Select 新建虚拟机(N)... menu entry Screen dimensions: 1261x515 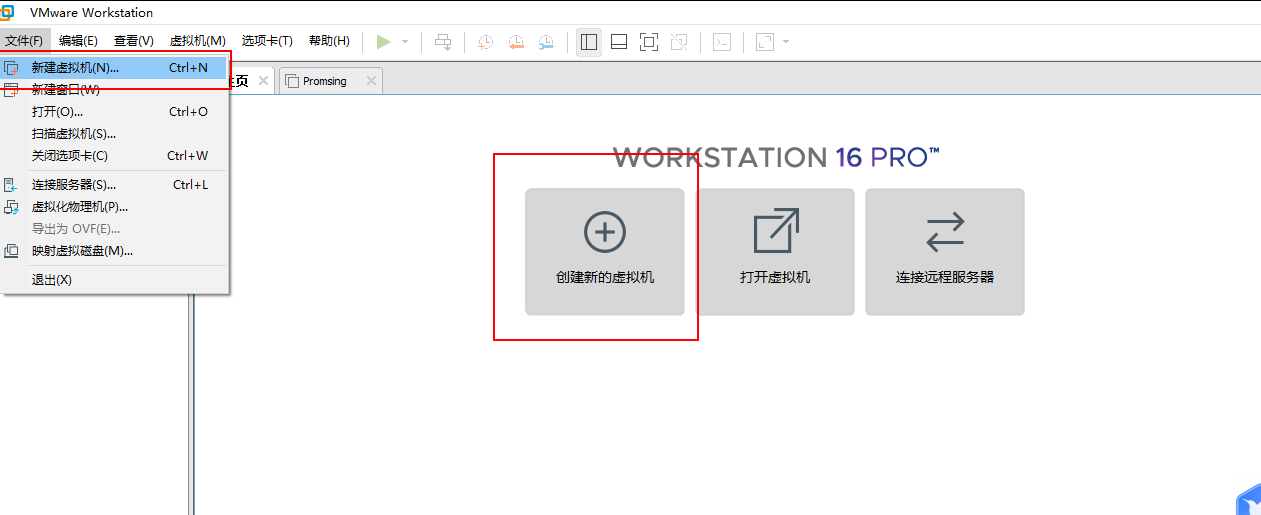[114, 68]
